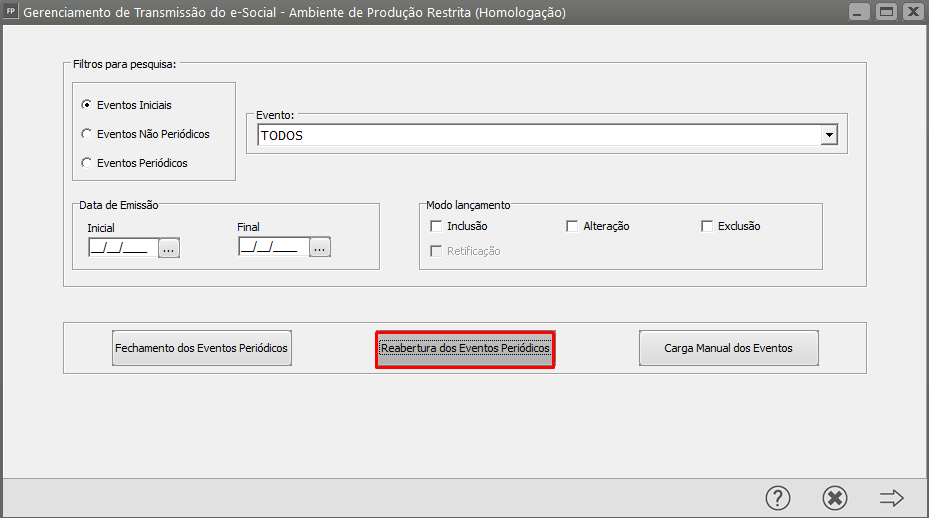Screen dimensions: 929x518
Task: Click the Inicial date input field
Action: [x=122, y=247]
